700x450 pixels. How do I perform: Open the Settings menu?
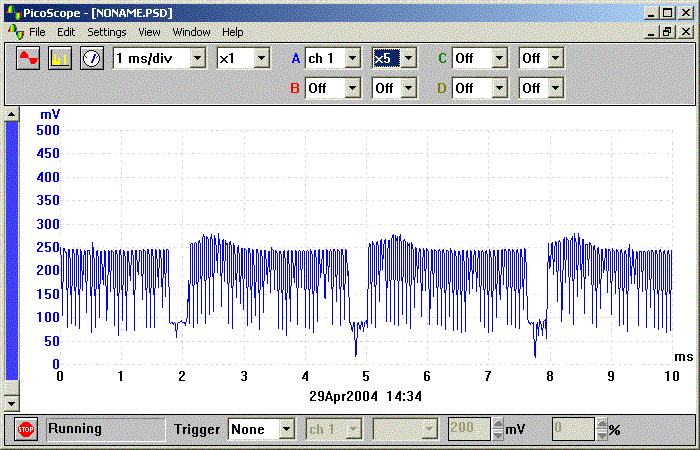click(107, 32)
